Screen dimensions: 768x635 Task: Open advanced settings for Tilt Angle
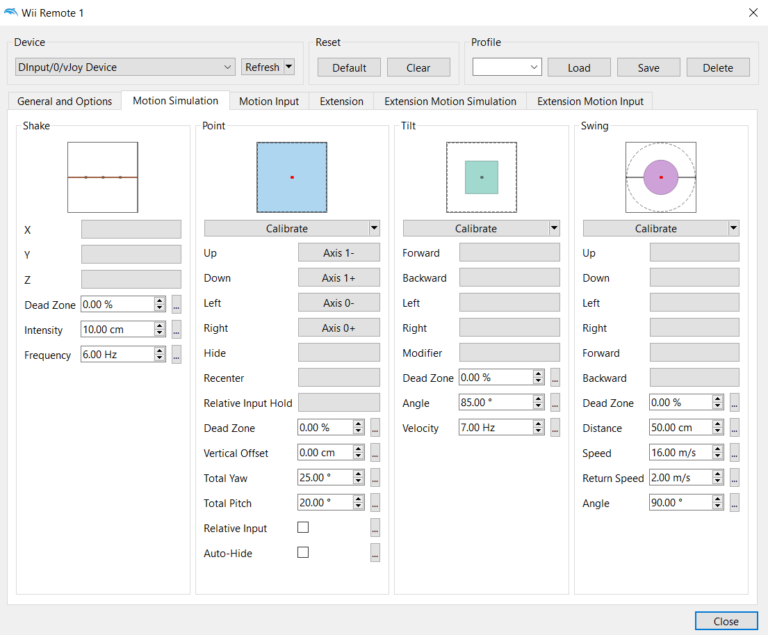[x=555, y=402]
